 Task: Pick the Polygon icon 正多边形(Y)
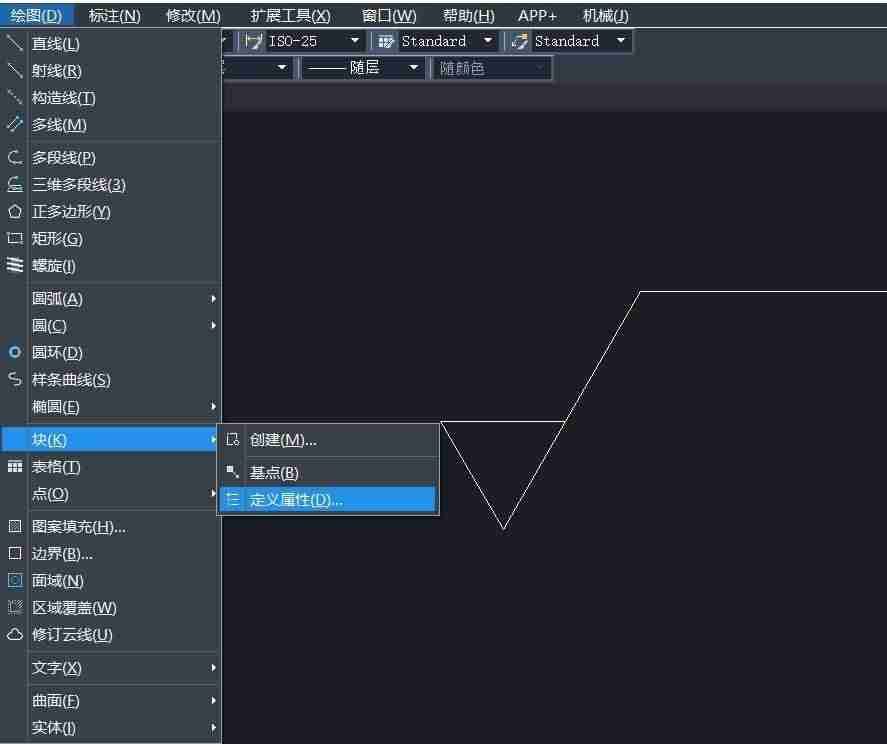click(15, 212)
